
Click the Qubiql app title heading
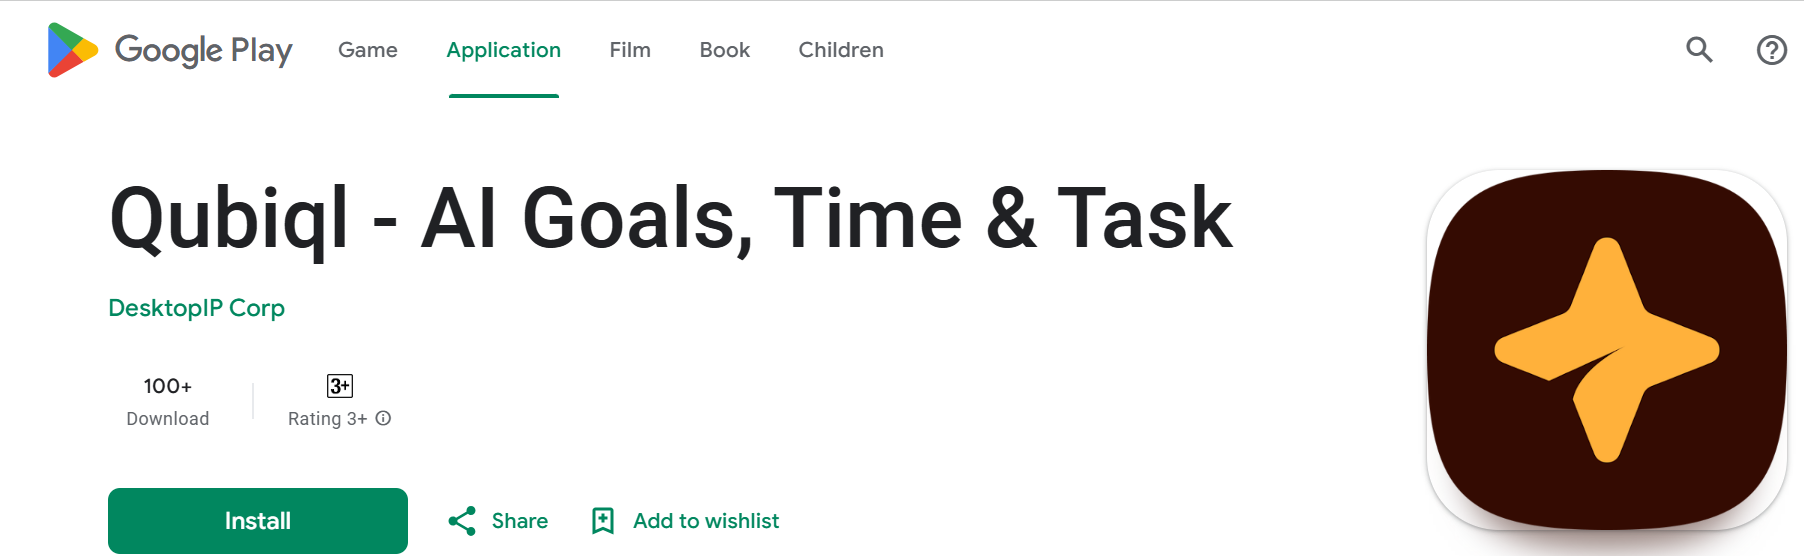pyautogui.click(x=671, y=219)
